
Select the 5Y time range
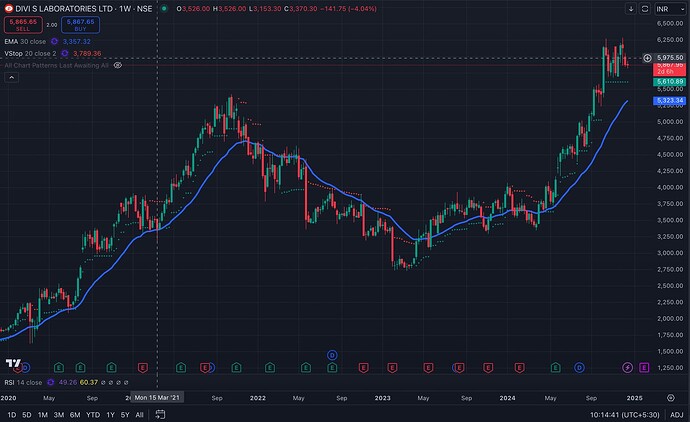click(125, 415)
